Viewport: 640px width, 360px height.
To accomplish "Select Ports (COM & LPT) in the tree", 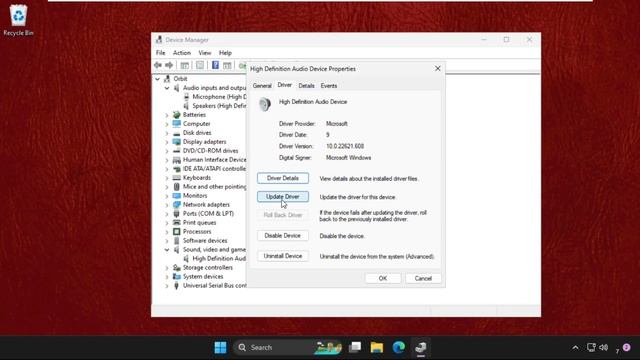I will click(x=208, y=213).
